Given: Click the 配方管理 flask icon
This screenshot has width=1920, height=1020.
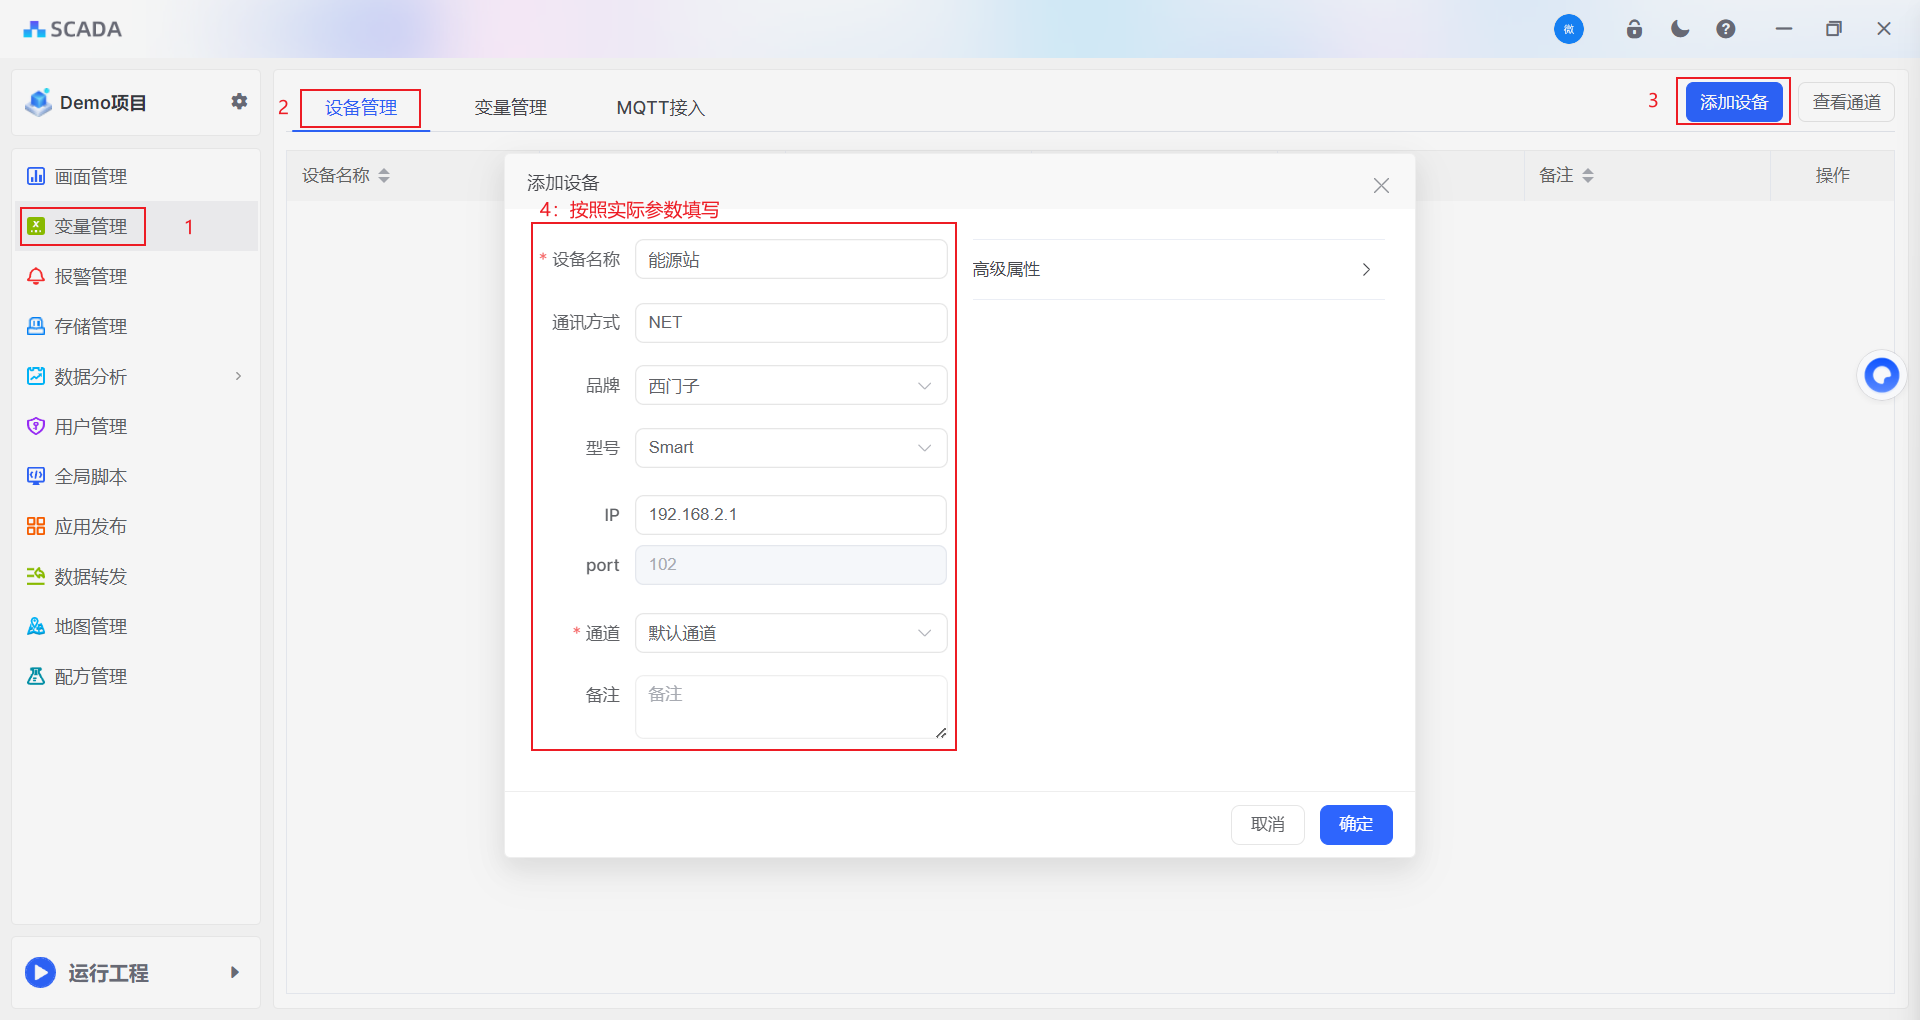Looking at the screenshot, I should click(x=36, y=676).
